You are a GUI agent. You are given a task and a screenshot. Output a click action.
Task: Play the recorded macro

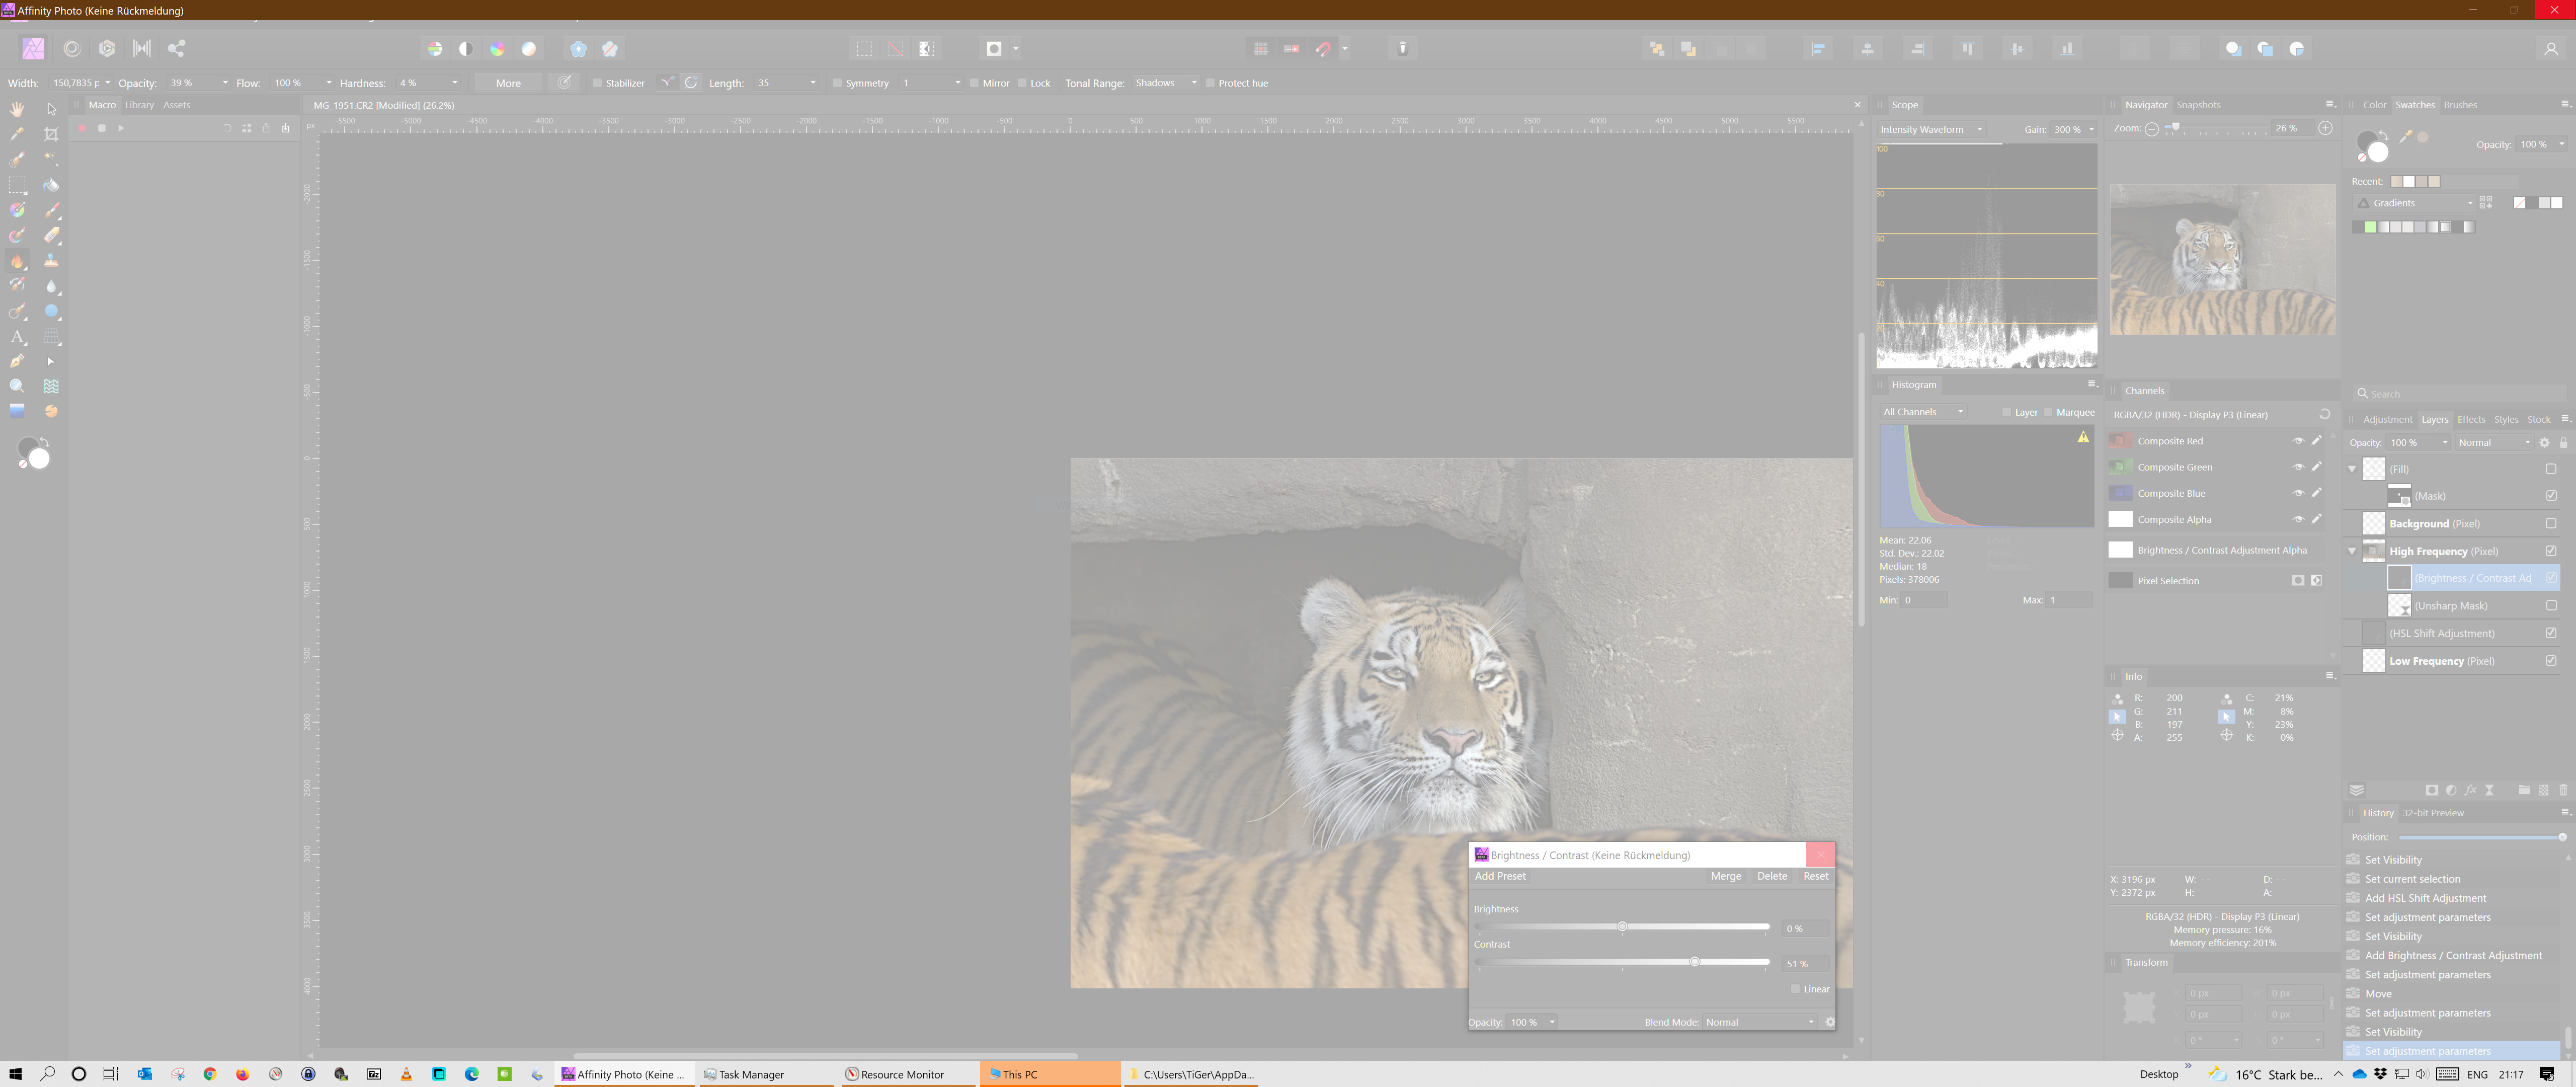pyautogui.click(x=121, y=128)
